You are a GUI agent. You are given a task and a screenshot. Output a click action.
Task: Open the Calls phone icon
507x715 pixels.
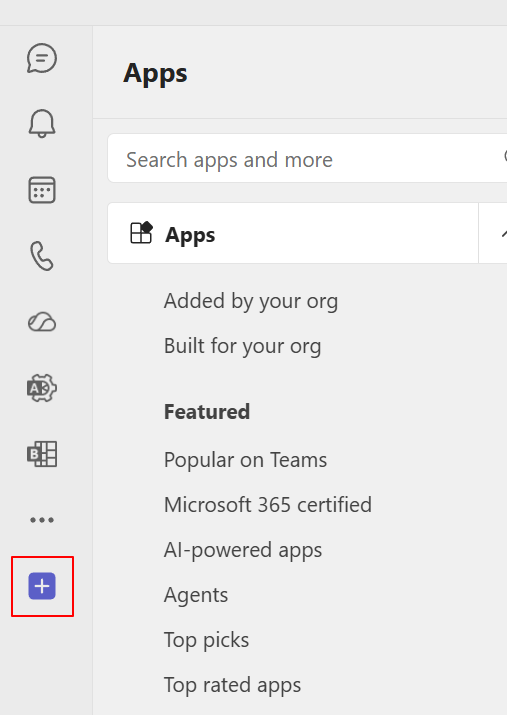point(42,256)
